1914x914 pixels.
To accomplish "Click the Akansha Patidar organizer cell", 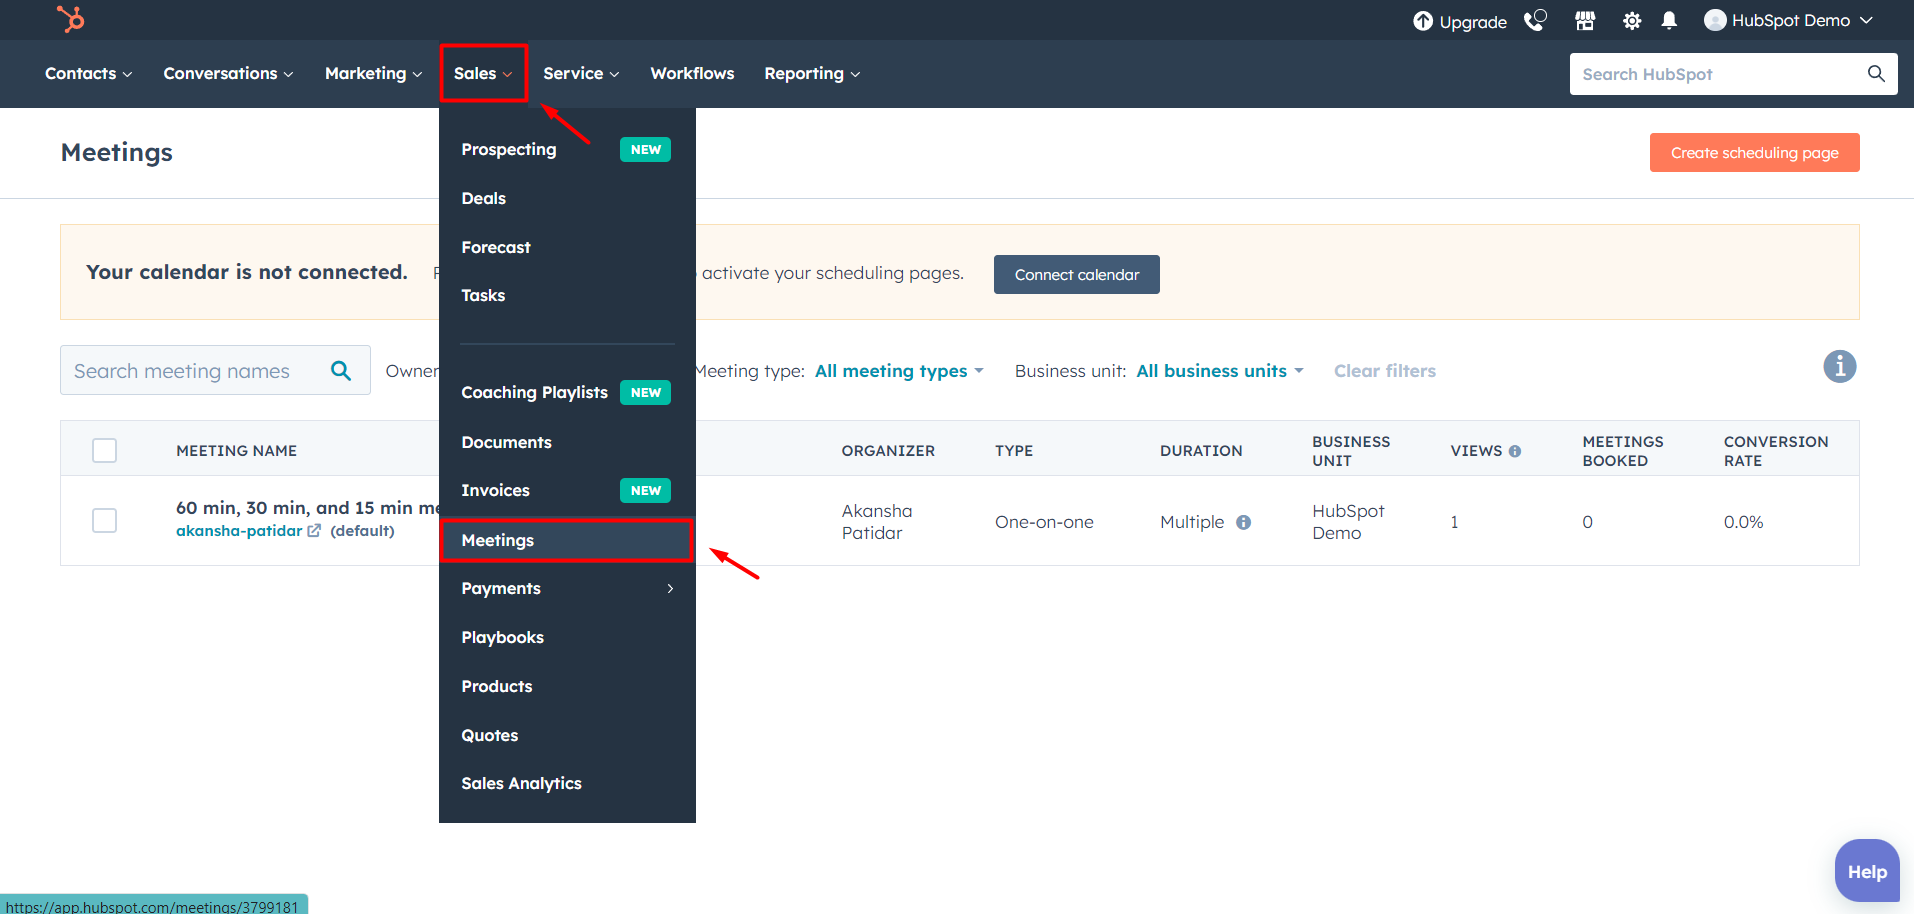I will tap(877, 522).
